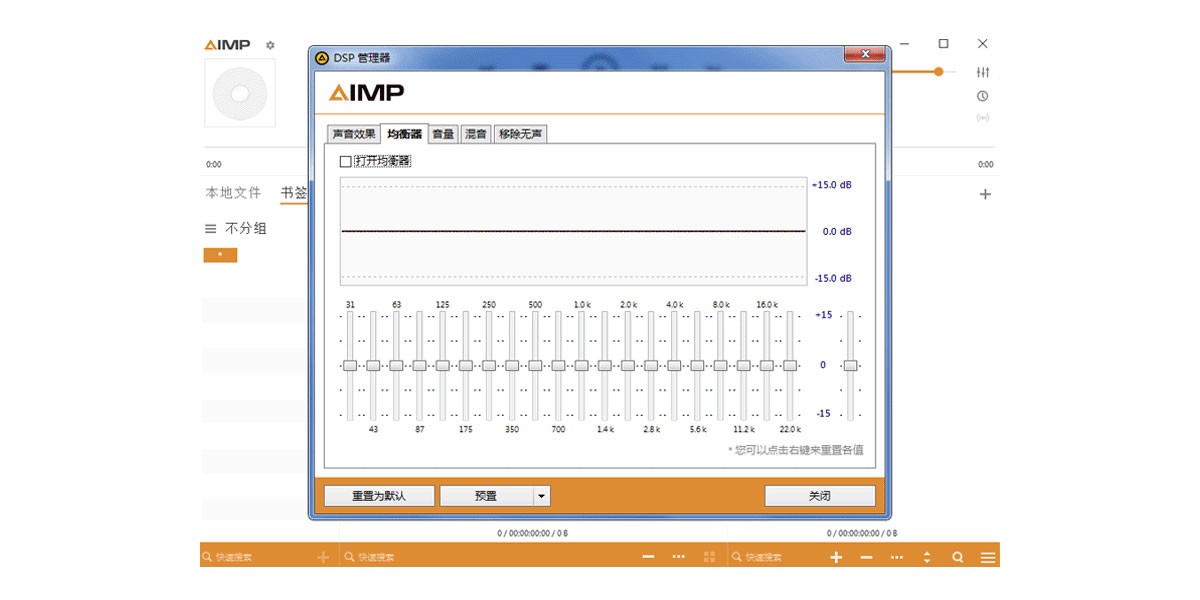The width and height of the screenshot is (1200, 600).
Task: Switch to the 声音效果 tab
Action: tap(357, 132)
